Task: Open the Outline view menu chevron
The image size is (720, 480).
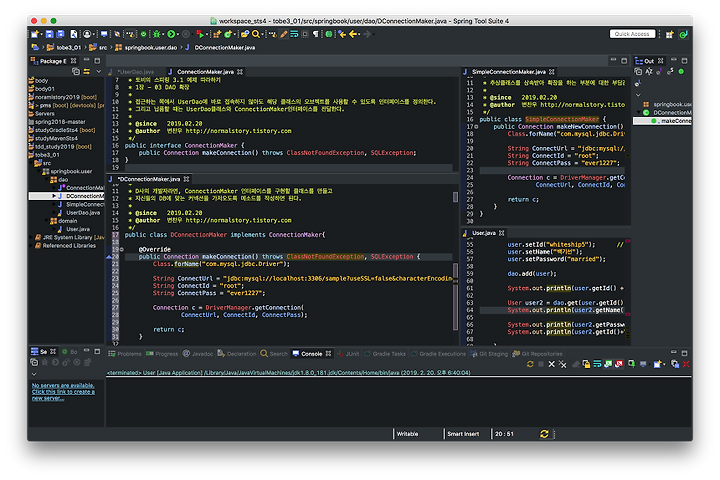Action: click(x=638, y=95)
